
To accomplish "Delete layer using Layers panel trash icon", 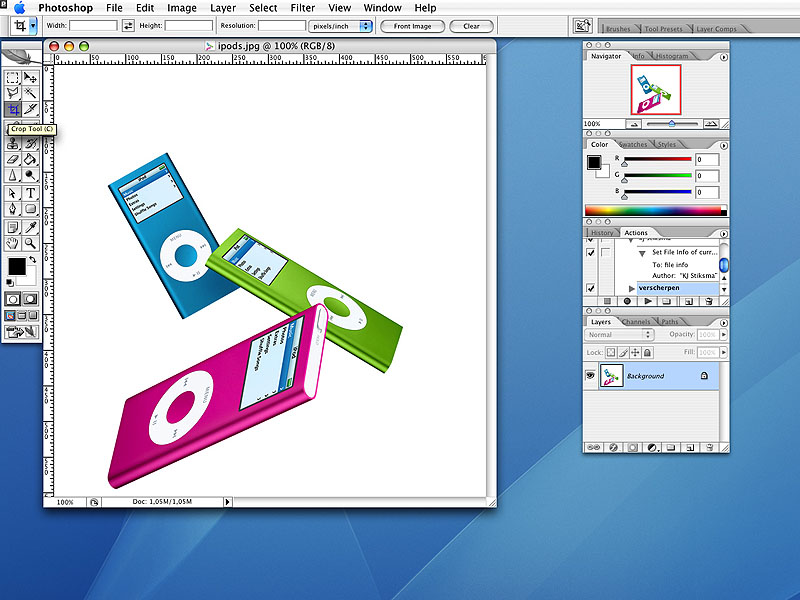I will tap(709, 447).
